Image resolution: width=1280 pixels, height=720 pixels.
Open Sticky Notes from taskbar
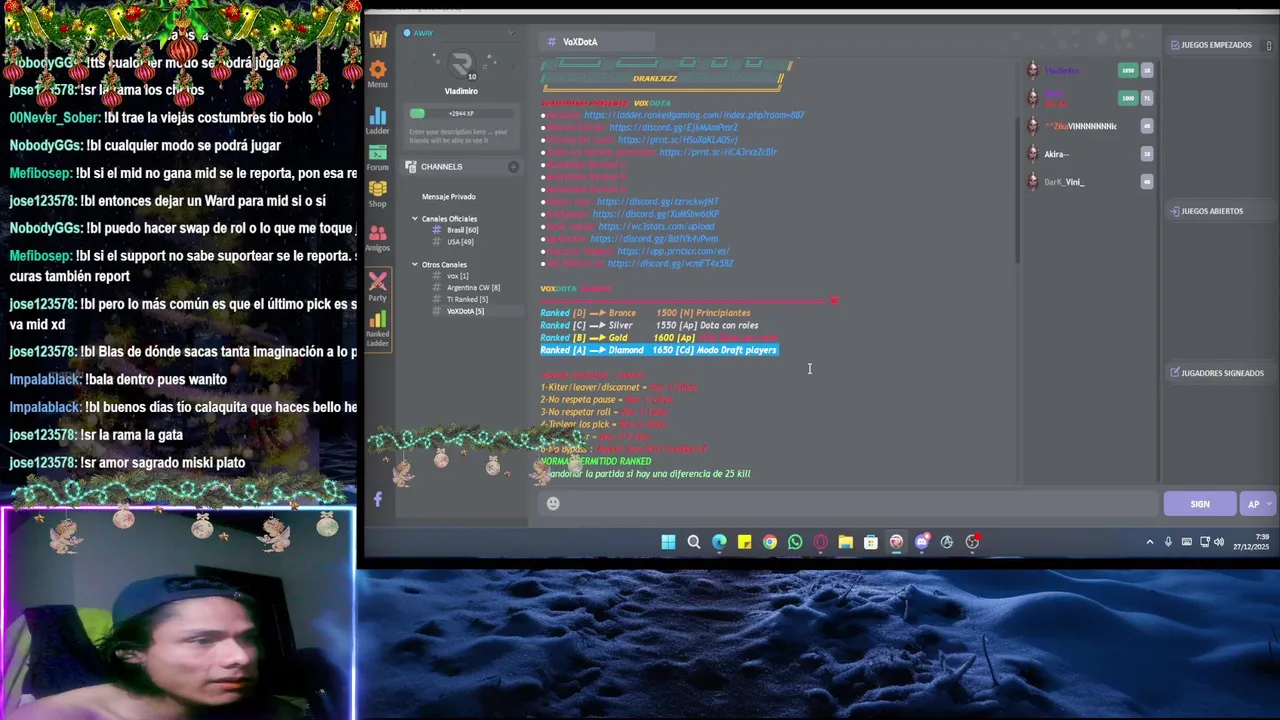point(744,542)
